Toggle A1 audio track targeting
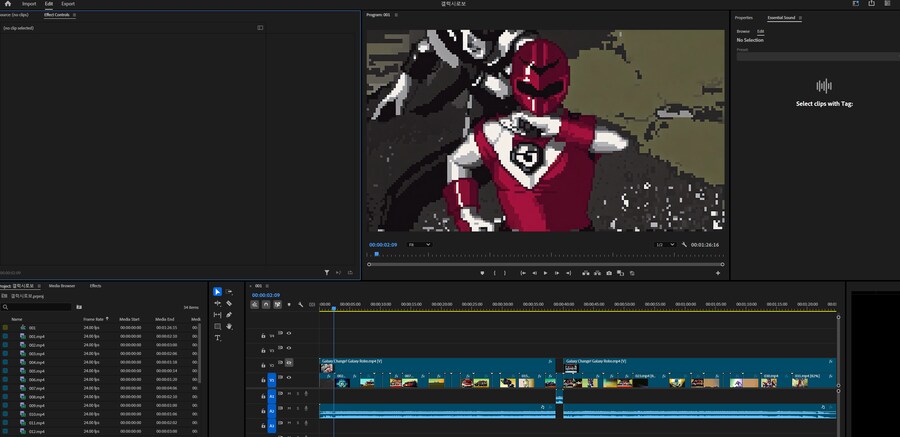 [x=272, y=394]
